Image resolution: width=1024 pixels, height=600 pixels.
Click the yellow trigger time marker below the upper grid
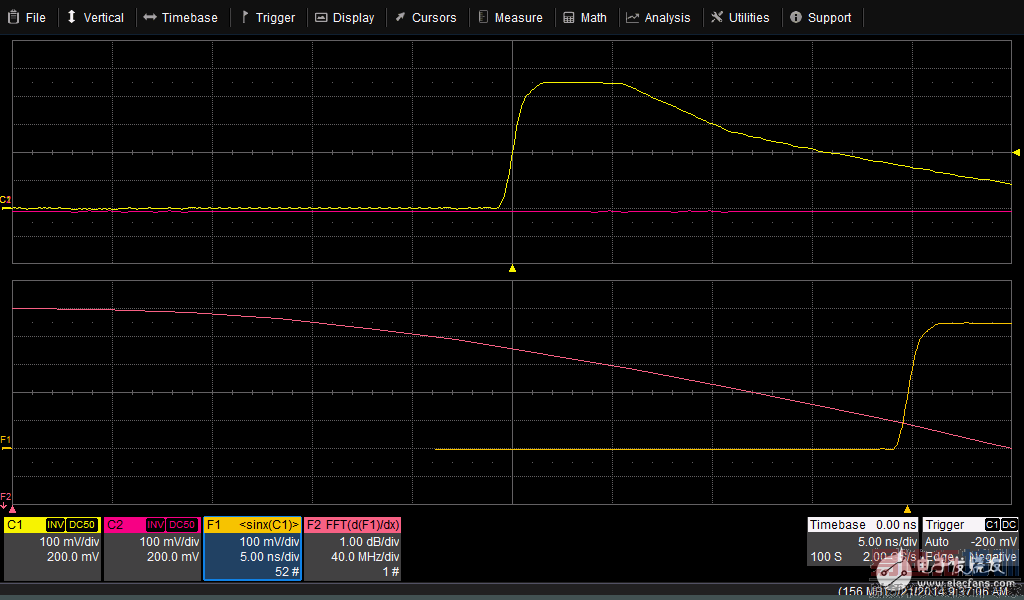tap(513, 268)
